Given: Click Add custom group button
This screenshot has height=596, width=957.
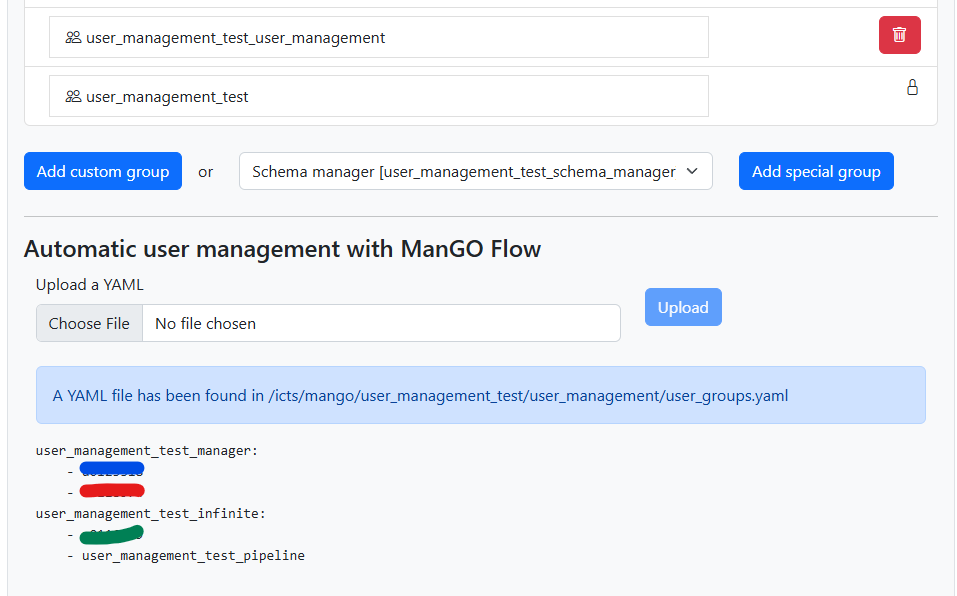Looking at the screenshot, I should 103,171.
